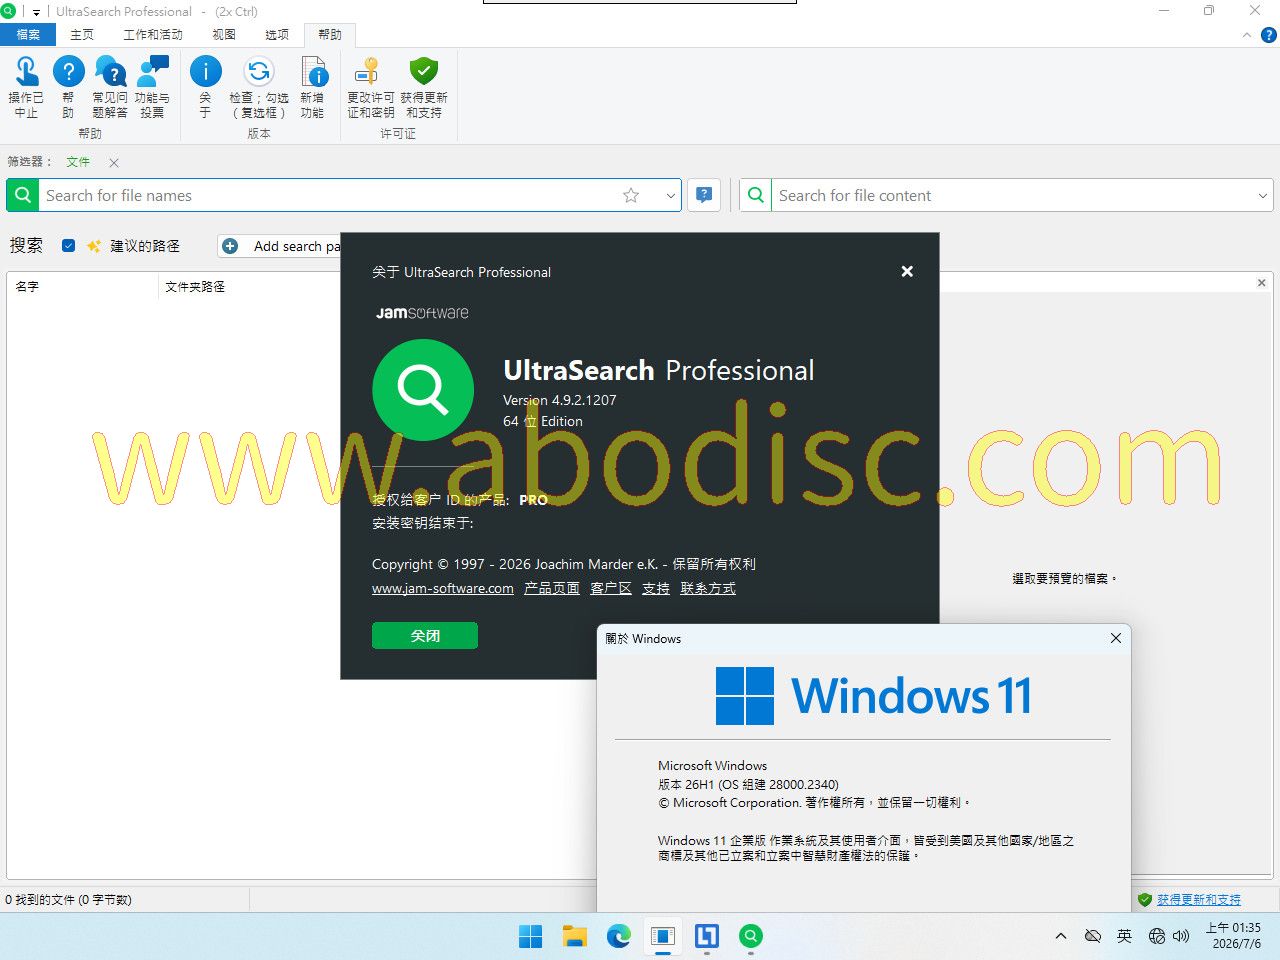This screenshot has height=960, width=1280.
Task: Close the 關於 Windows dialog
Action: click(1116, 638)
